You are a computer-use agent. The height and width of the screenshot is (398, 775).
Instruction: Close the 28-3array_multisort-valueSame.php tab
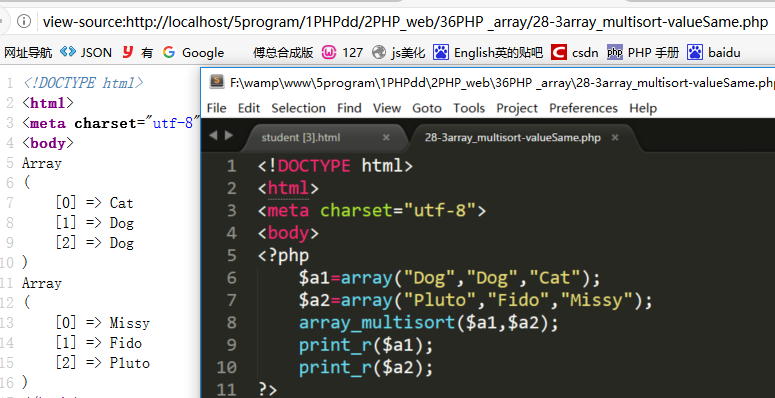tap(615, 137)
